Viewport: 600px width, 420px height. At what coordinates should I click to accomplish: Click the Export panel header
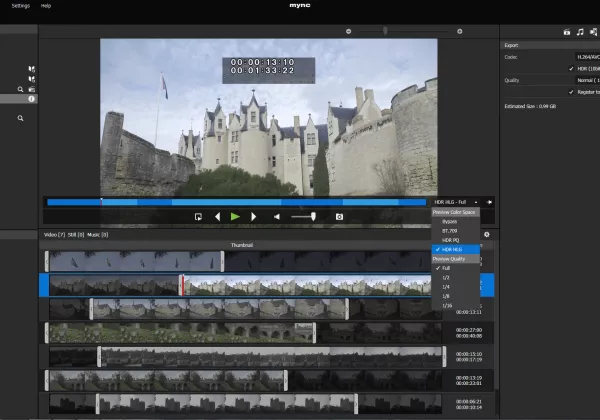click(550, 45)
